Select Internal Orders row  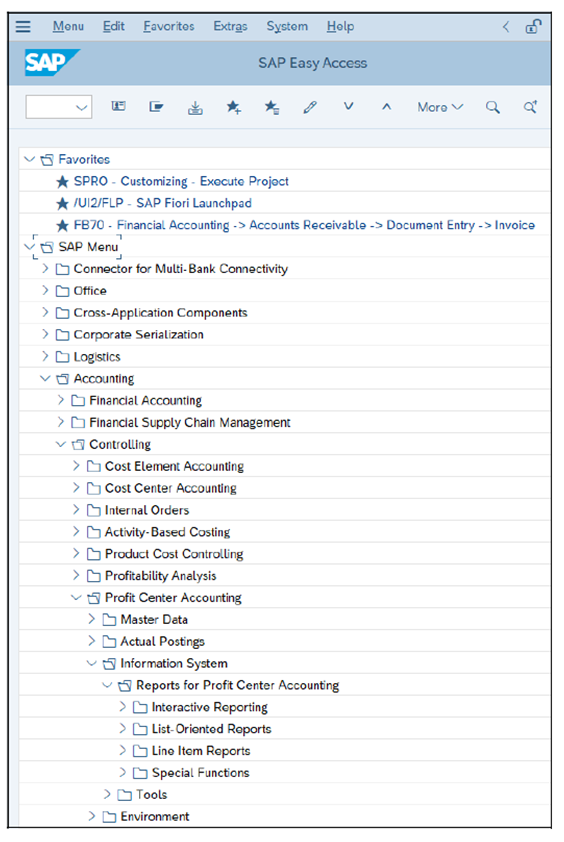click(x=284, y=510)
